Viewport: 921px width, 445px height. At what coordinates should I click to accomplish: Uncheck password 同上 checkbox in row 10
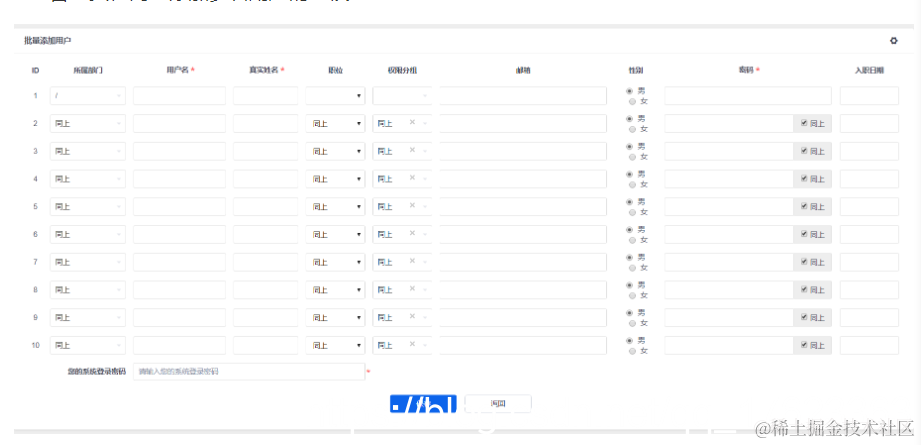tap(804, 345)
